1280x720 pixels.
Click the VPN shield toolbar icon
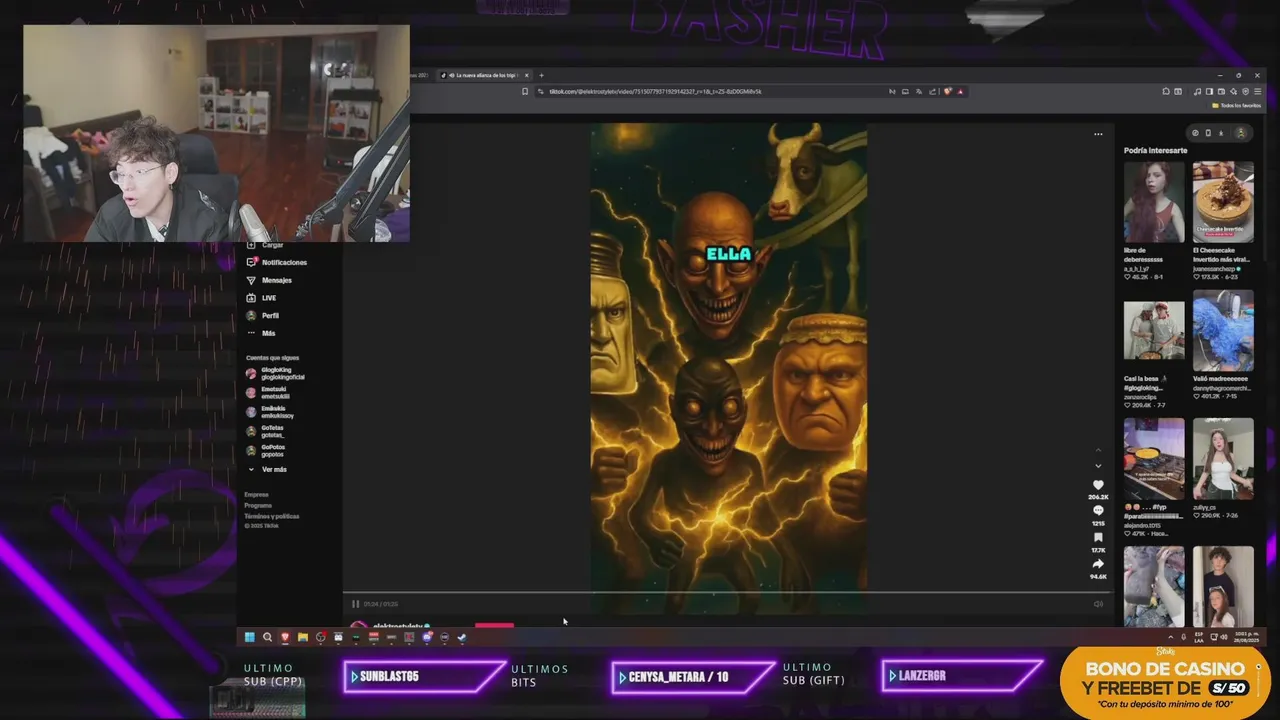tap(1246, 92)
